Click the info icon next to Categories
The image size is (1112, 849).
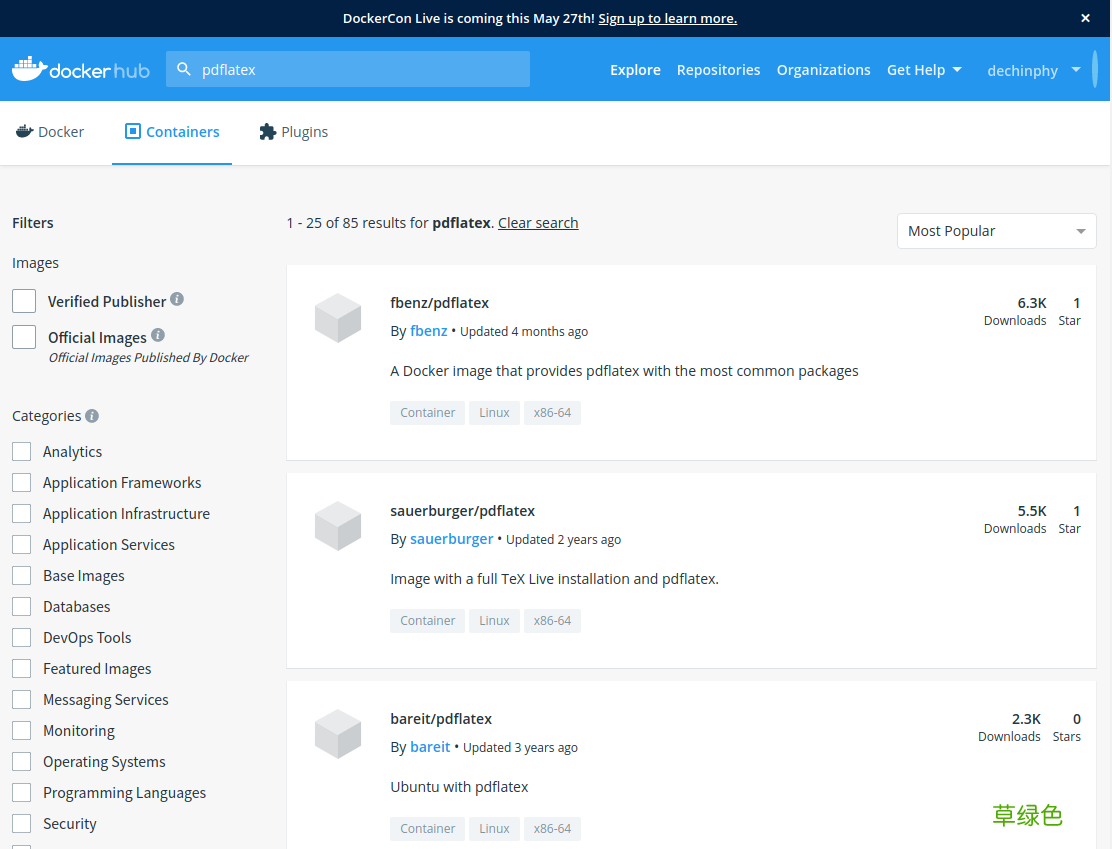[92, 415]
